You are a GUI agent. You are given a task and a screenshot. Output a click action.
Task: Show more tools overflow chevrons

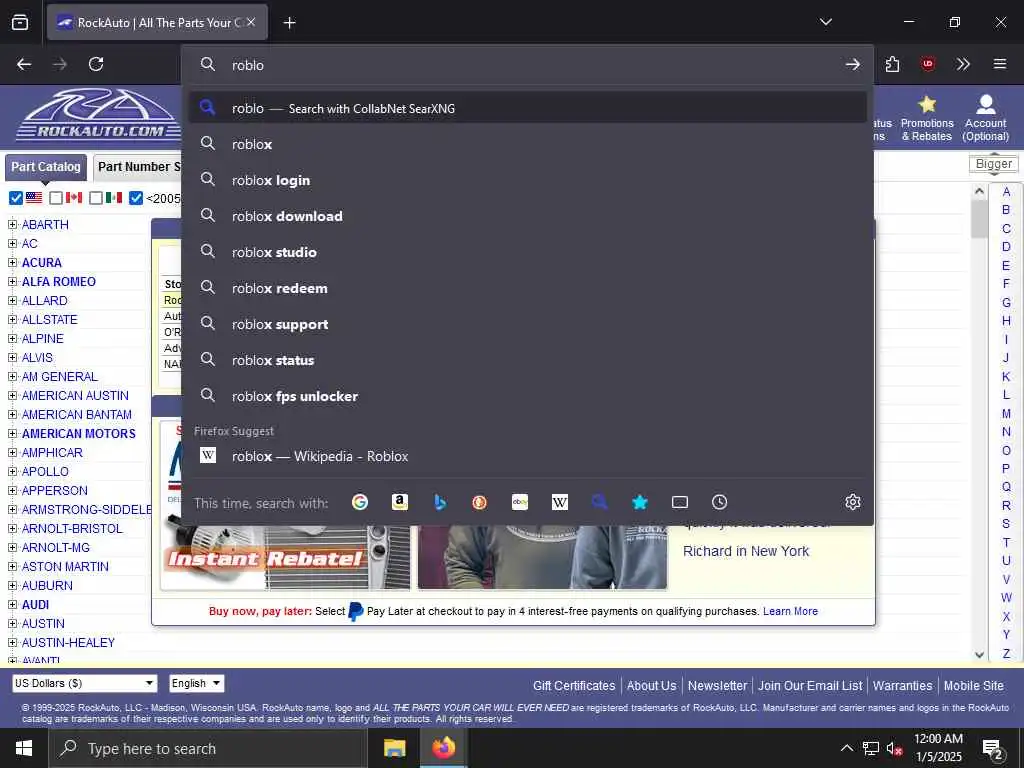pos(963,64)
